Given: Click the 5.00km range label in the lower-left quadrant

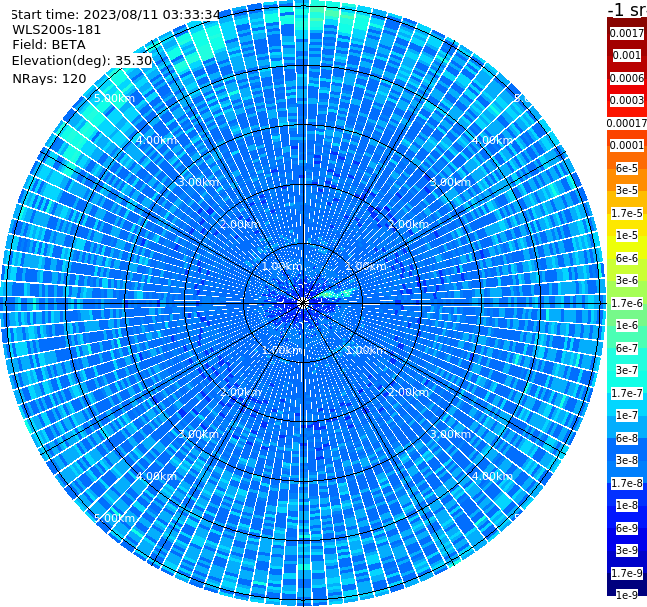Looking at the screenshot, I should pyautogui.click(x=114, y=518).
